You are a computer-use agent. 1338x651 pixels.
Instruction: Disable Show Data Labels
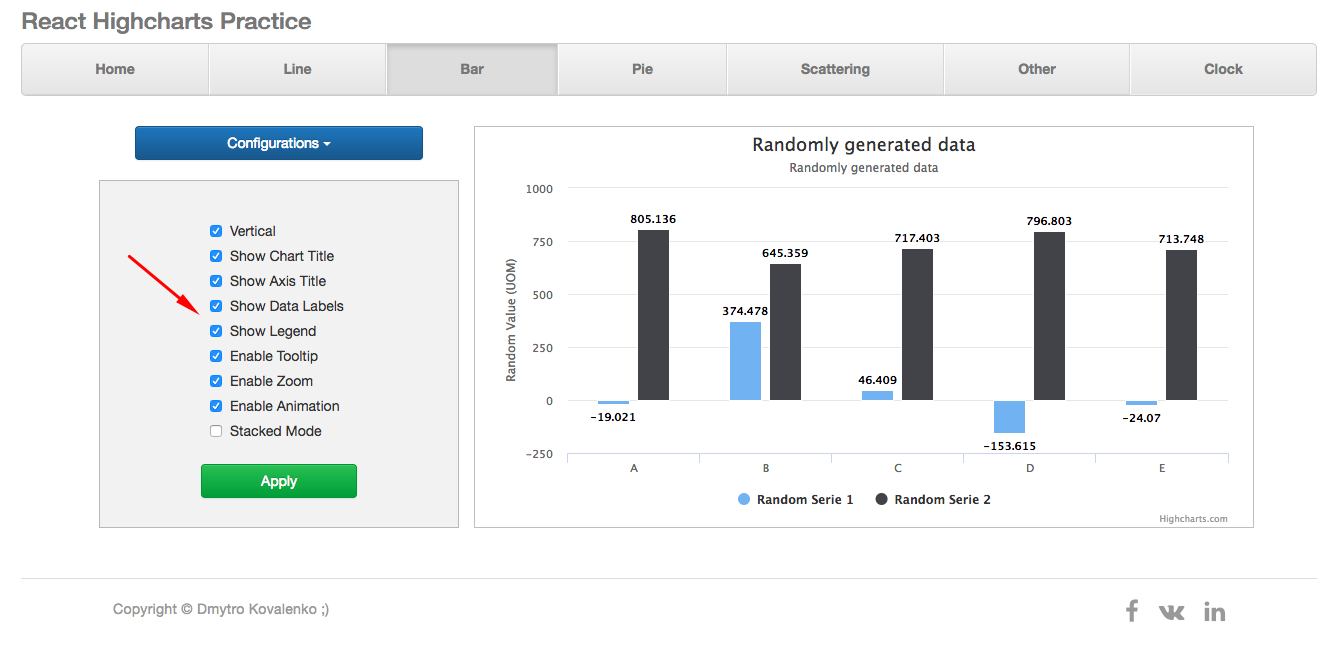215,305
